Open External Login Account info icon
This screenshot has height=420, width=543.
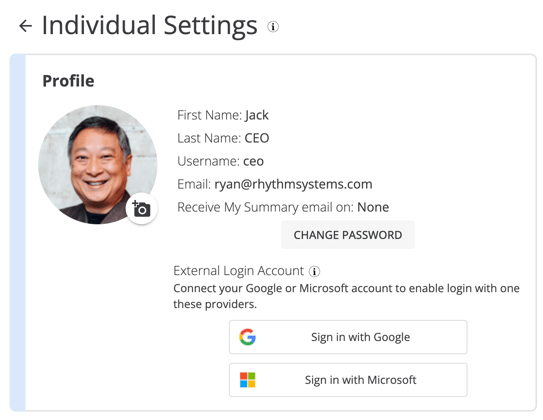click(x=314, y=271)
